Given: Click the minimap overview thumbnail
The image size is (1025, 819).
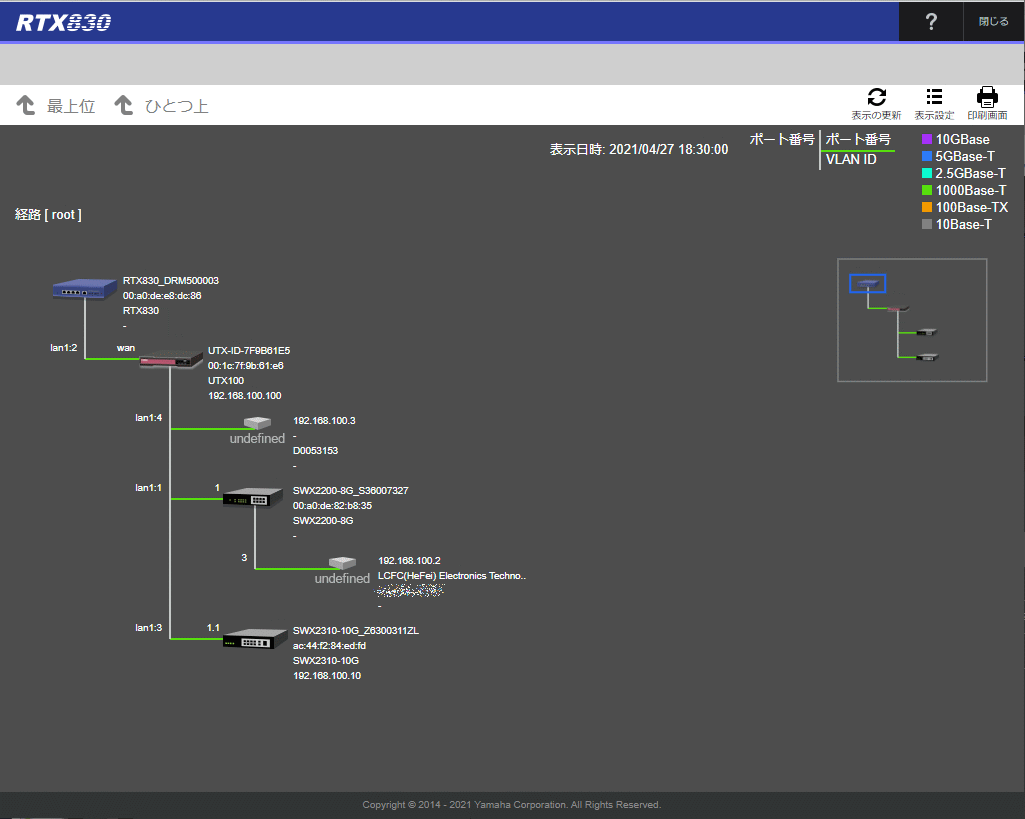Looking at the screenshot, I should pos(911,320).
